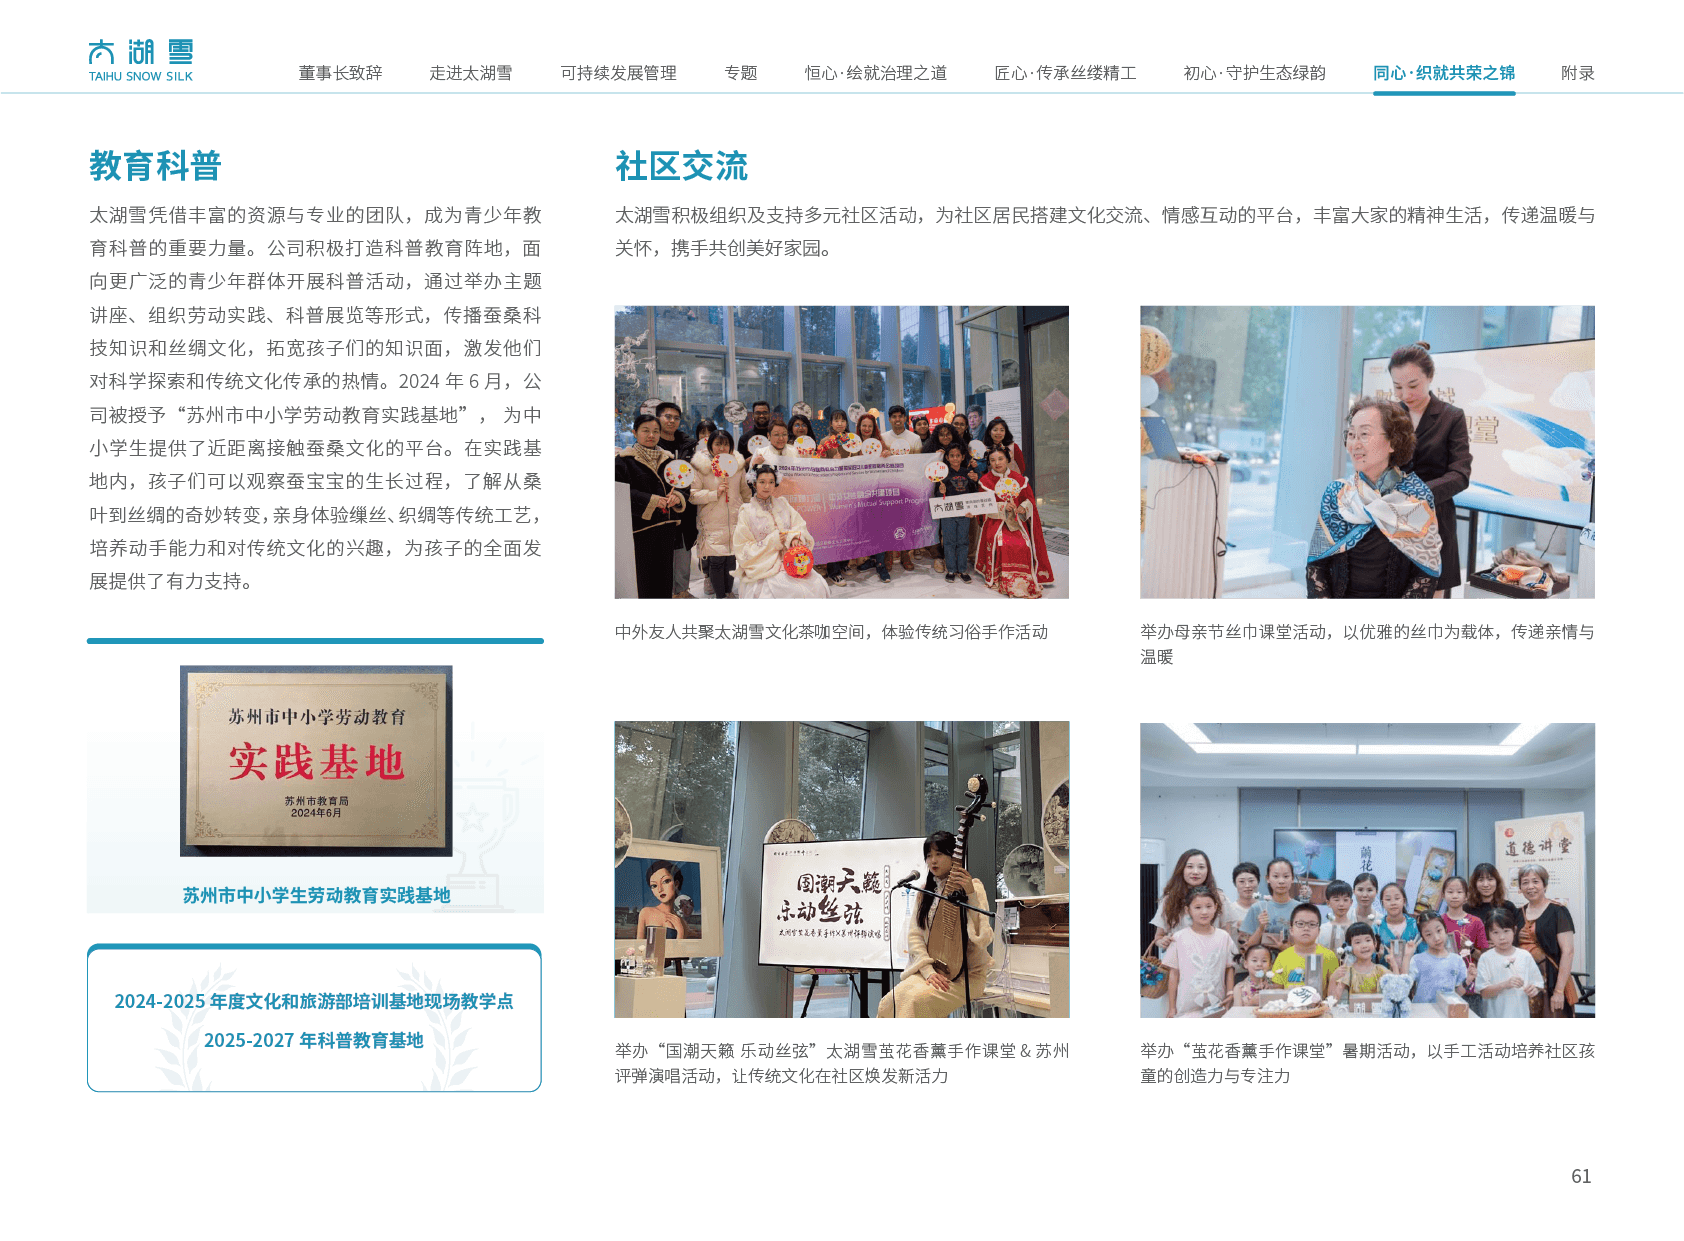The width and height of the screenshot is (1684, 1241).
Task: Click the 社区交流 section heading
Action: (x=681, y=166)
